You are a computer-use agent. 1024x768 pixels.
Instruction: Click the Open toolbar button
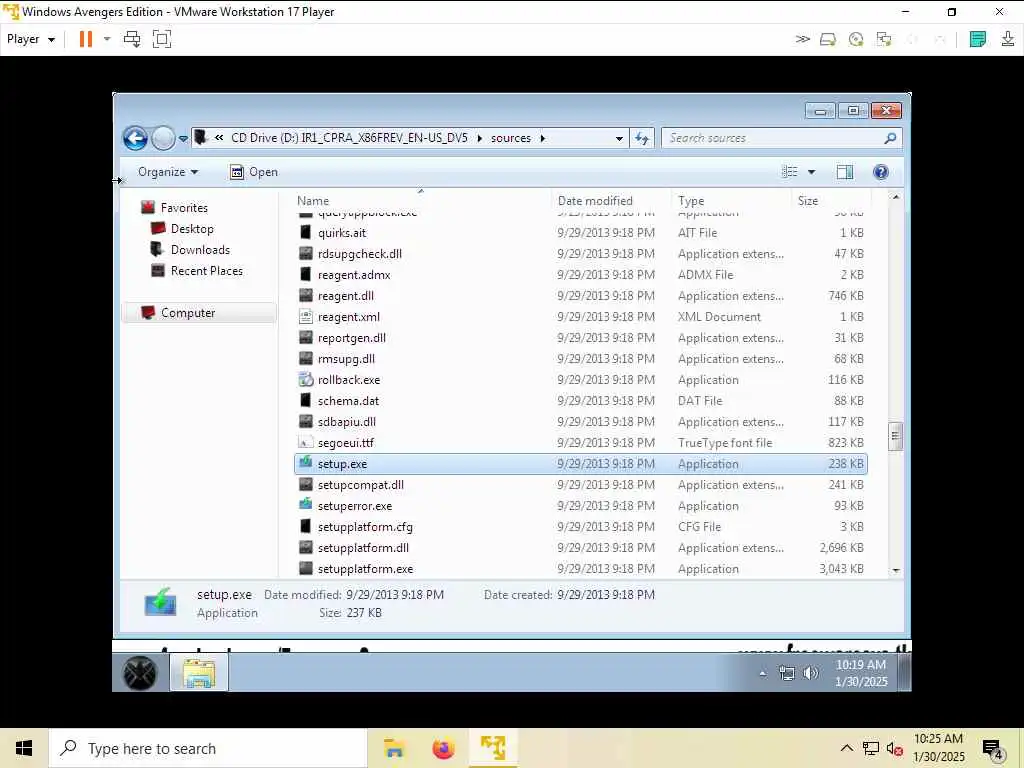[255, 172]
